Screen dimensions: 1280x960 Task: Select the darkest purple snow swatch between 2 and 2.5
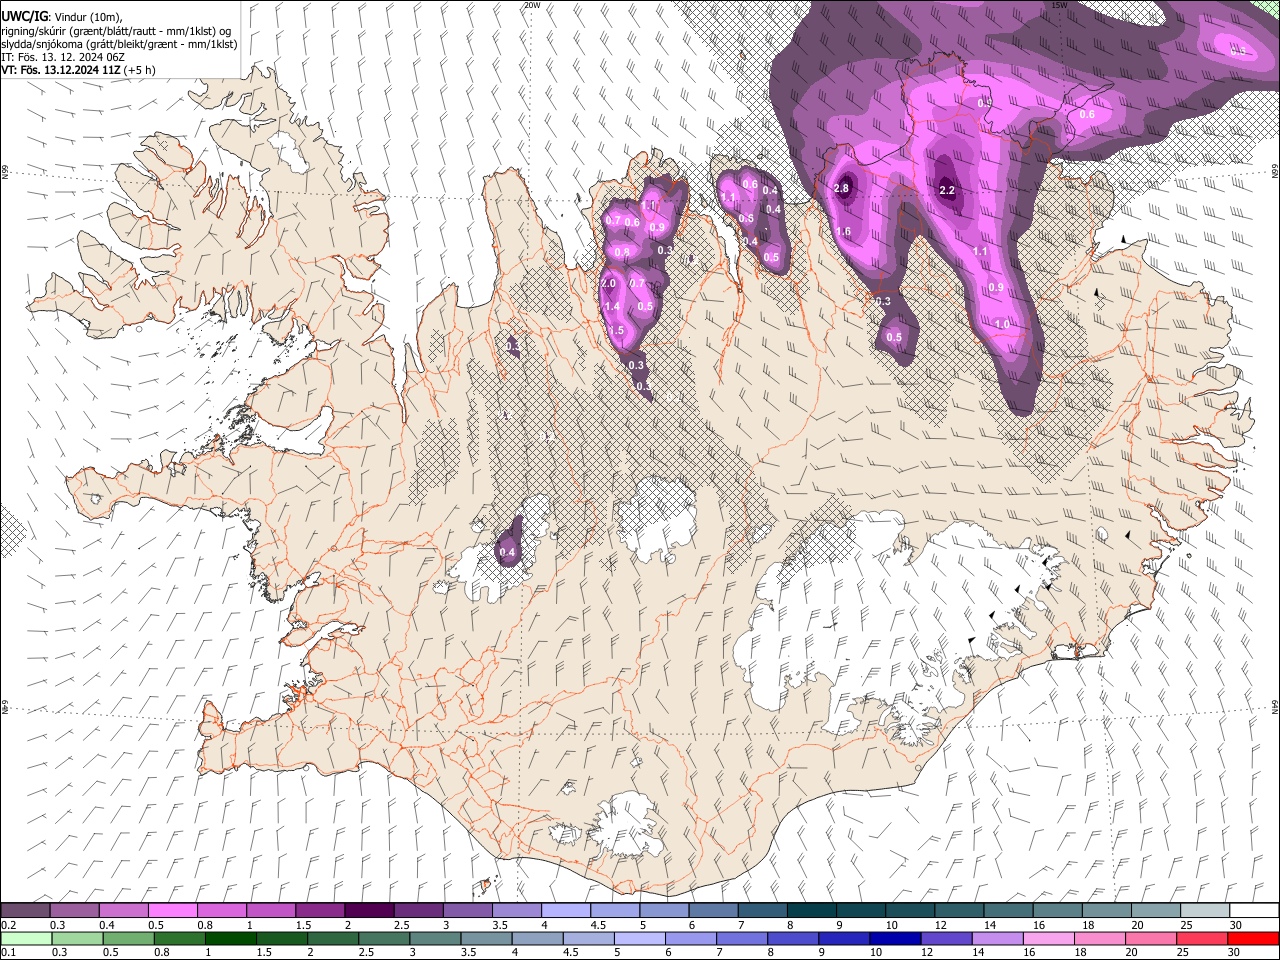(x=368, y=910)
